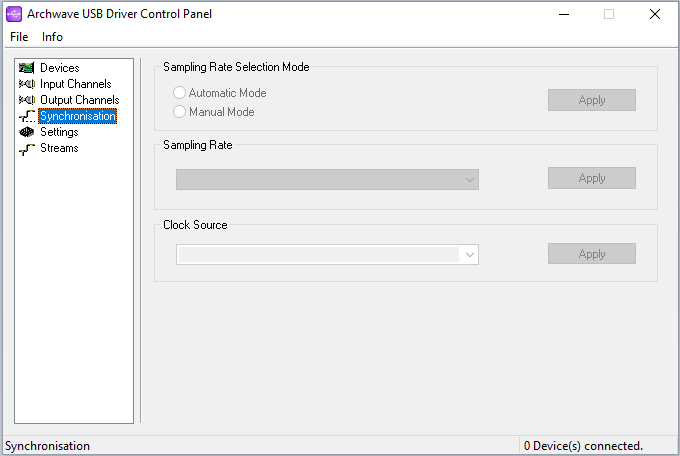Expand the Clock Source dropdown
The width and height of the screenshot is (680, 456).
tap(327, 254)
